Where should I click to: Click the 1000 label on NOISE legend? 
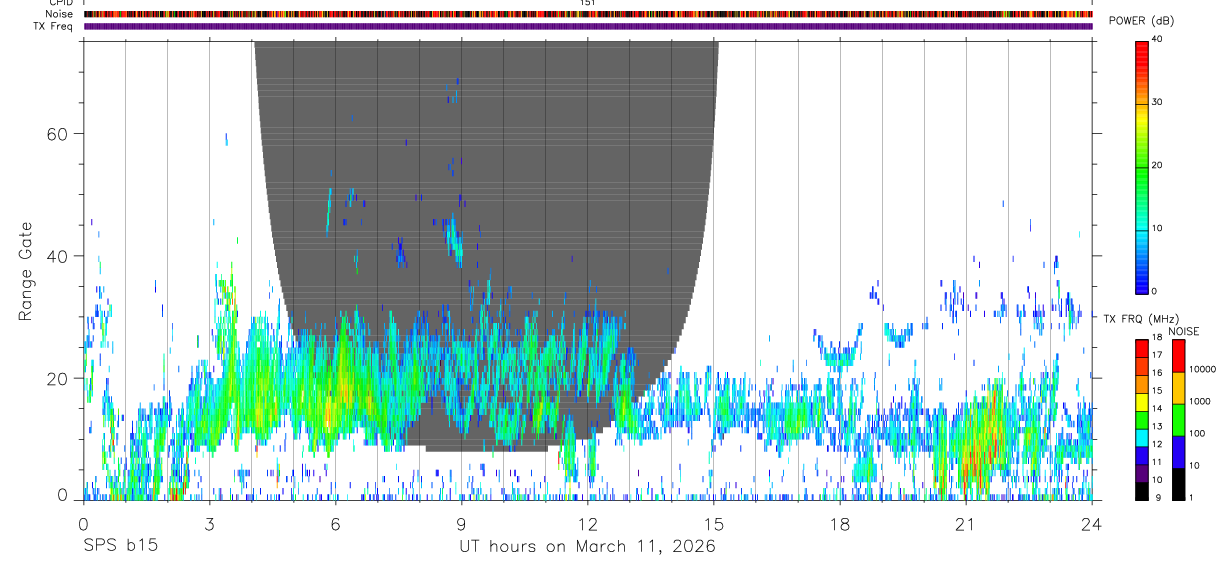point(1200,402)
